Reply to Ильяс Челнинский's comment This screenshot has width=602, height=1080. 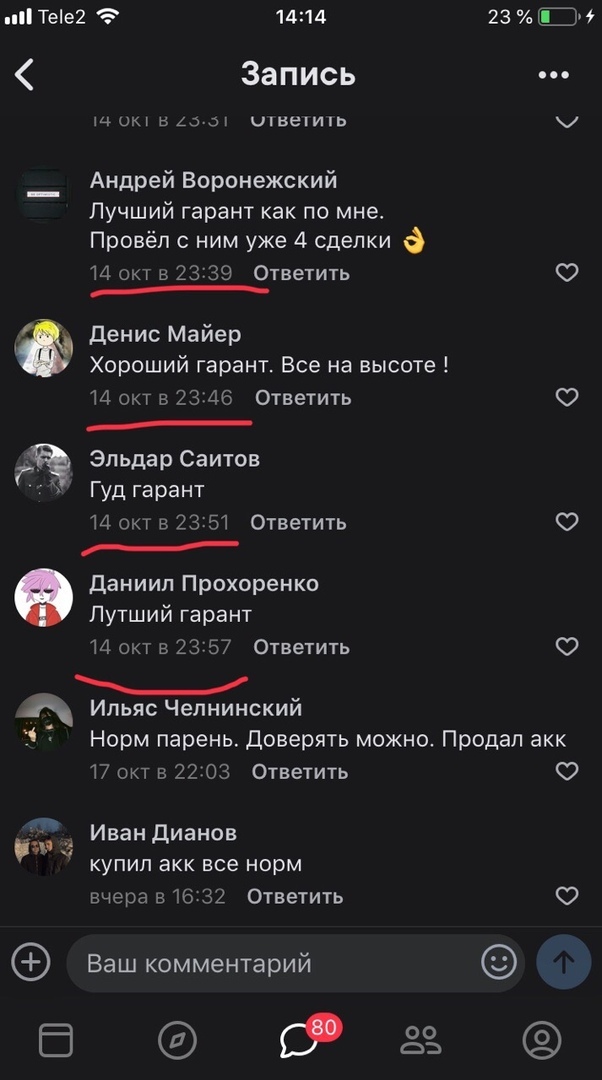pos(300,771)
